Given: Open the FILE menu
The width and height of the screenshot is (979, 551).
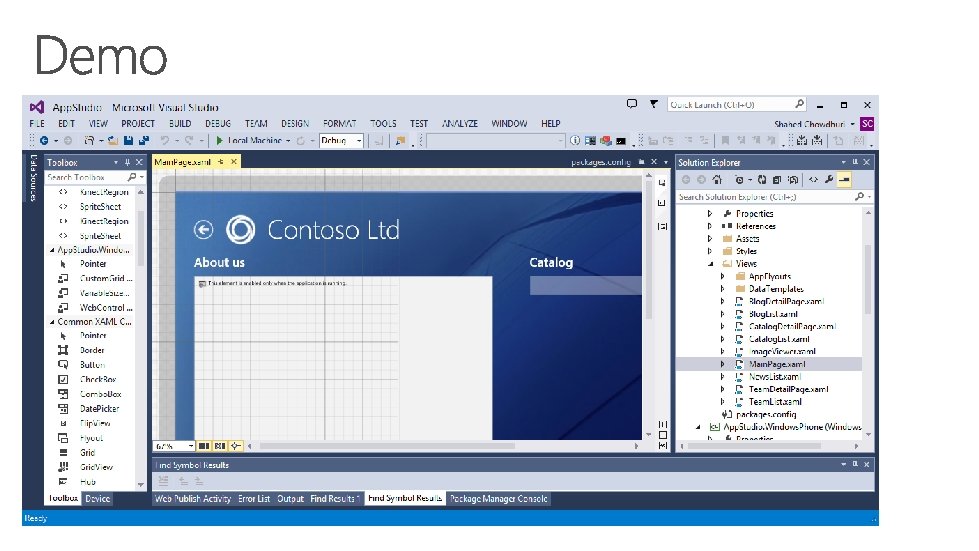Looking at the screenshot, I should coord(37,124).
